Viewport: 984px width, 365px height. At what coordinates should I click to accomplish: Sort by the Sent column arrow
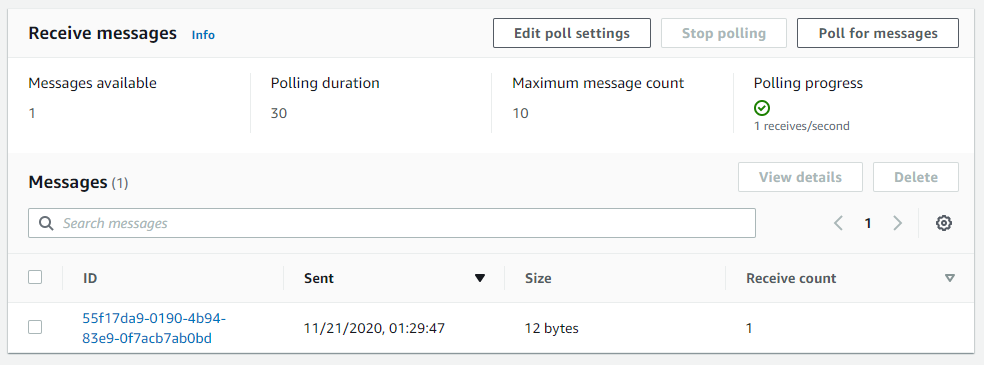tap(480, 278)
